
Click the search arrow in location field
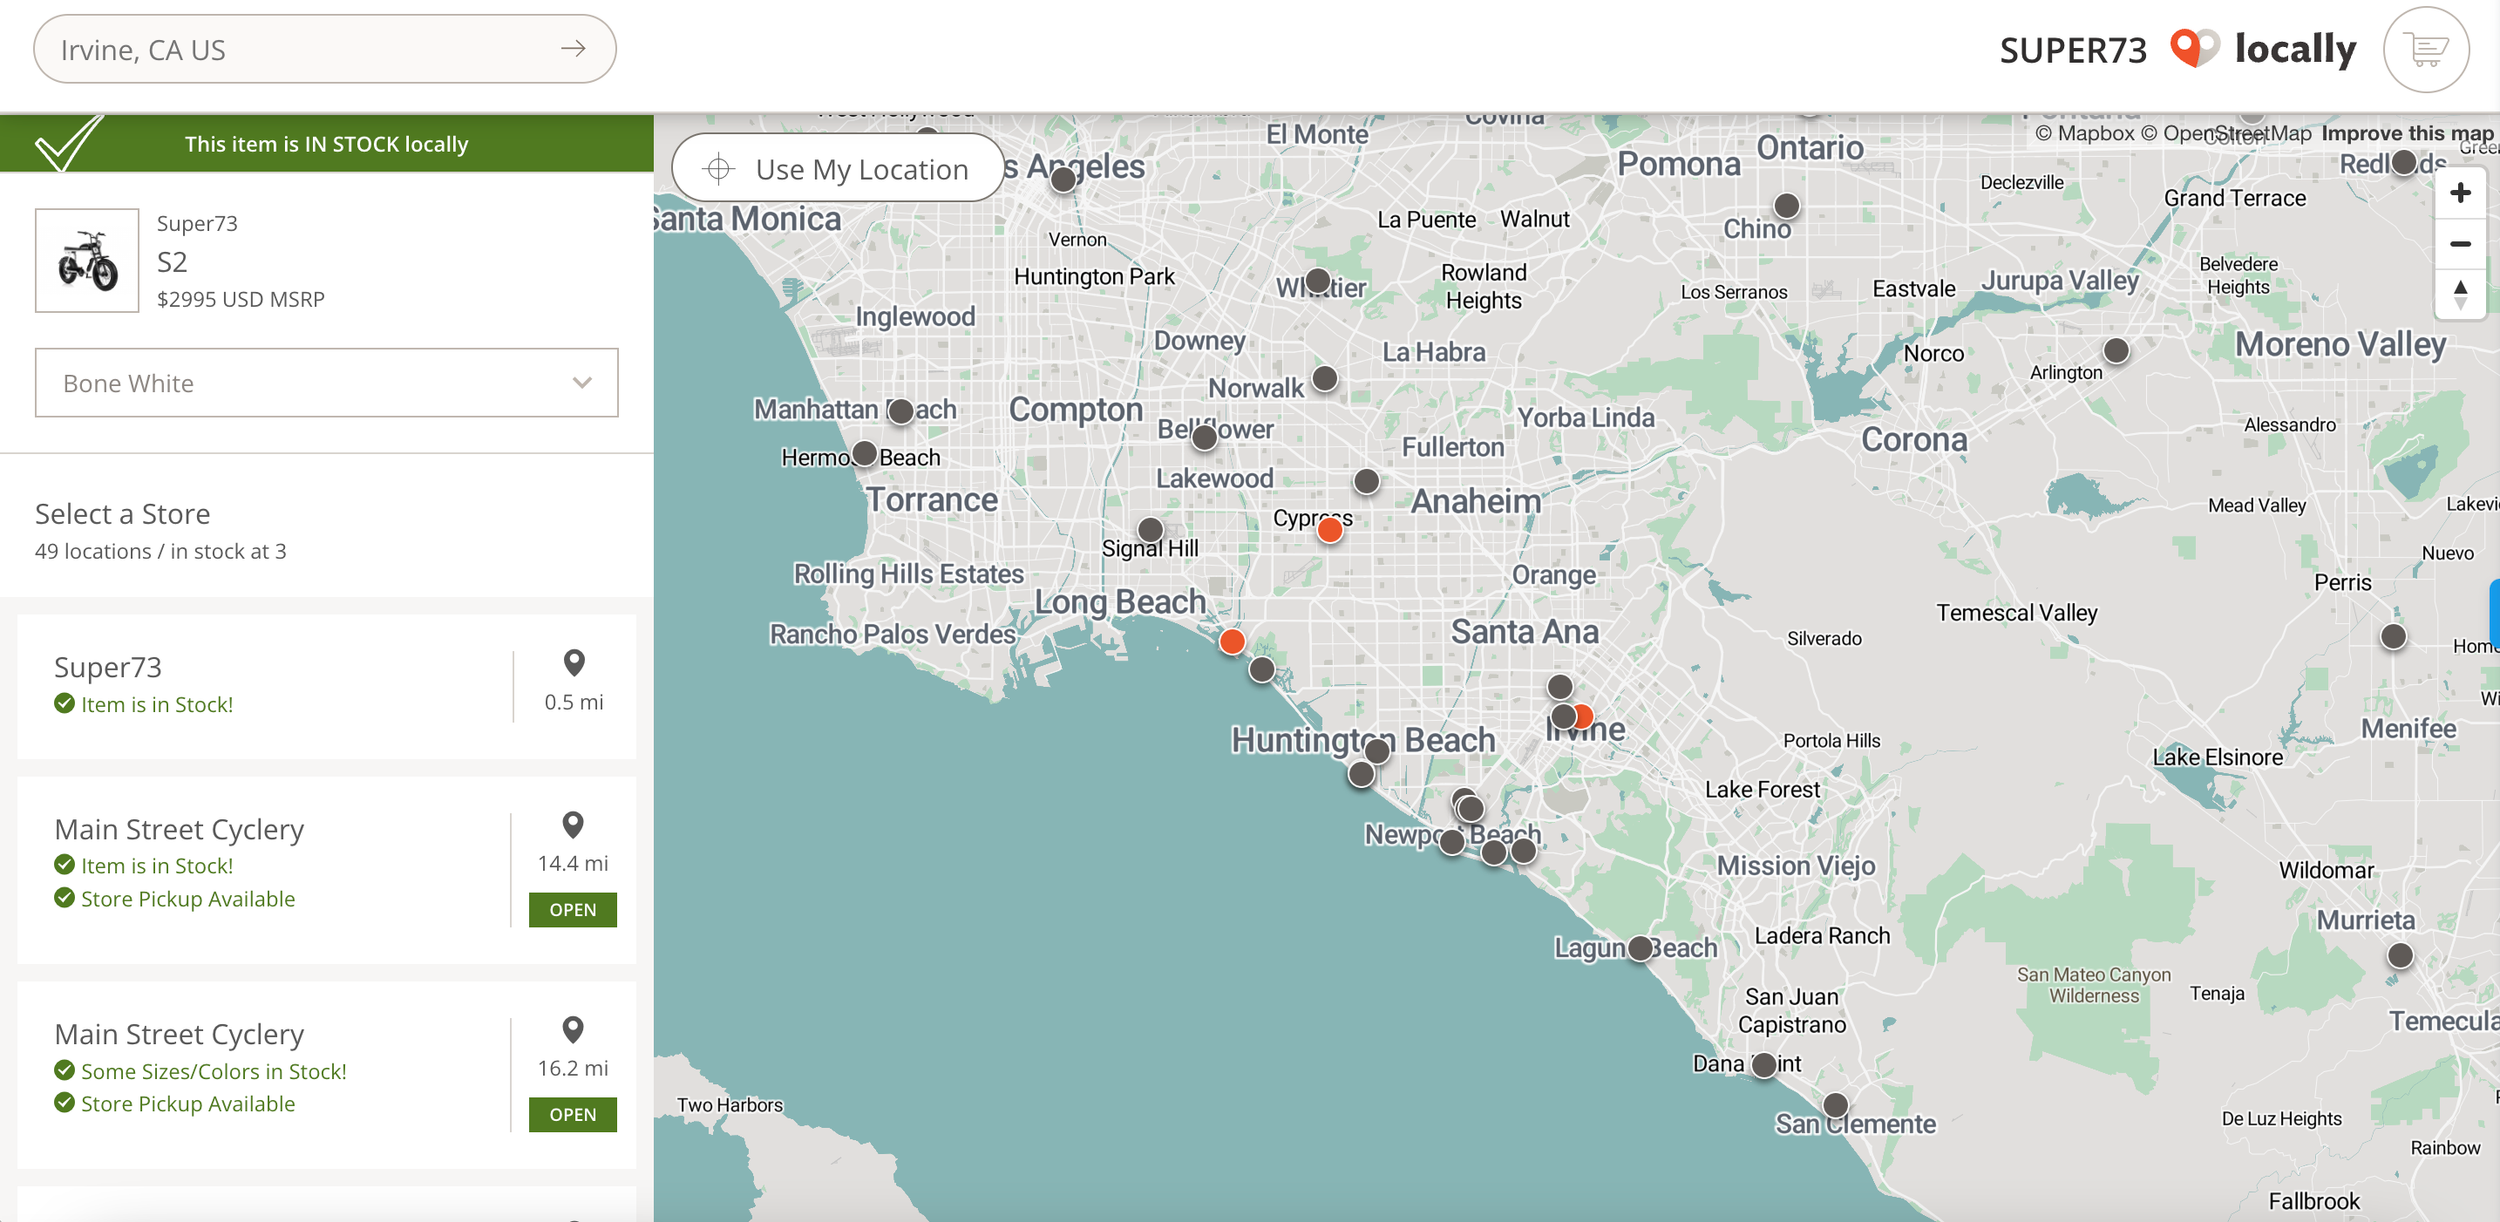click(x=573, y=49)
